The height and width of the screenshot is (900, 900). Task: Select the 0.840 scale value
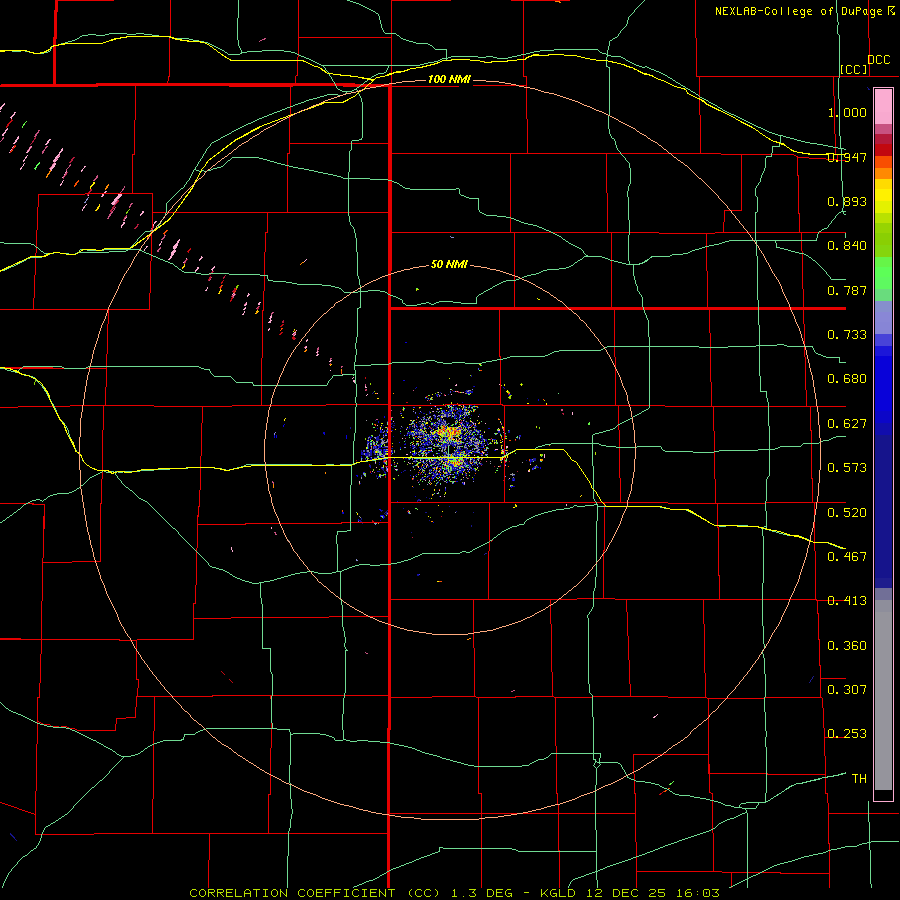point(847,246)
